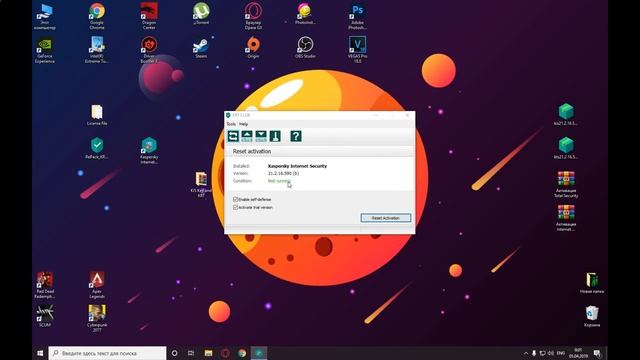
Task: Select the Kaspersky Internet Security desktop shortcut
Action: click(x=149, y=151)
